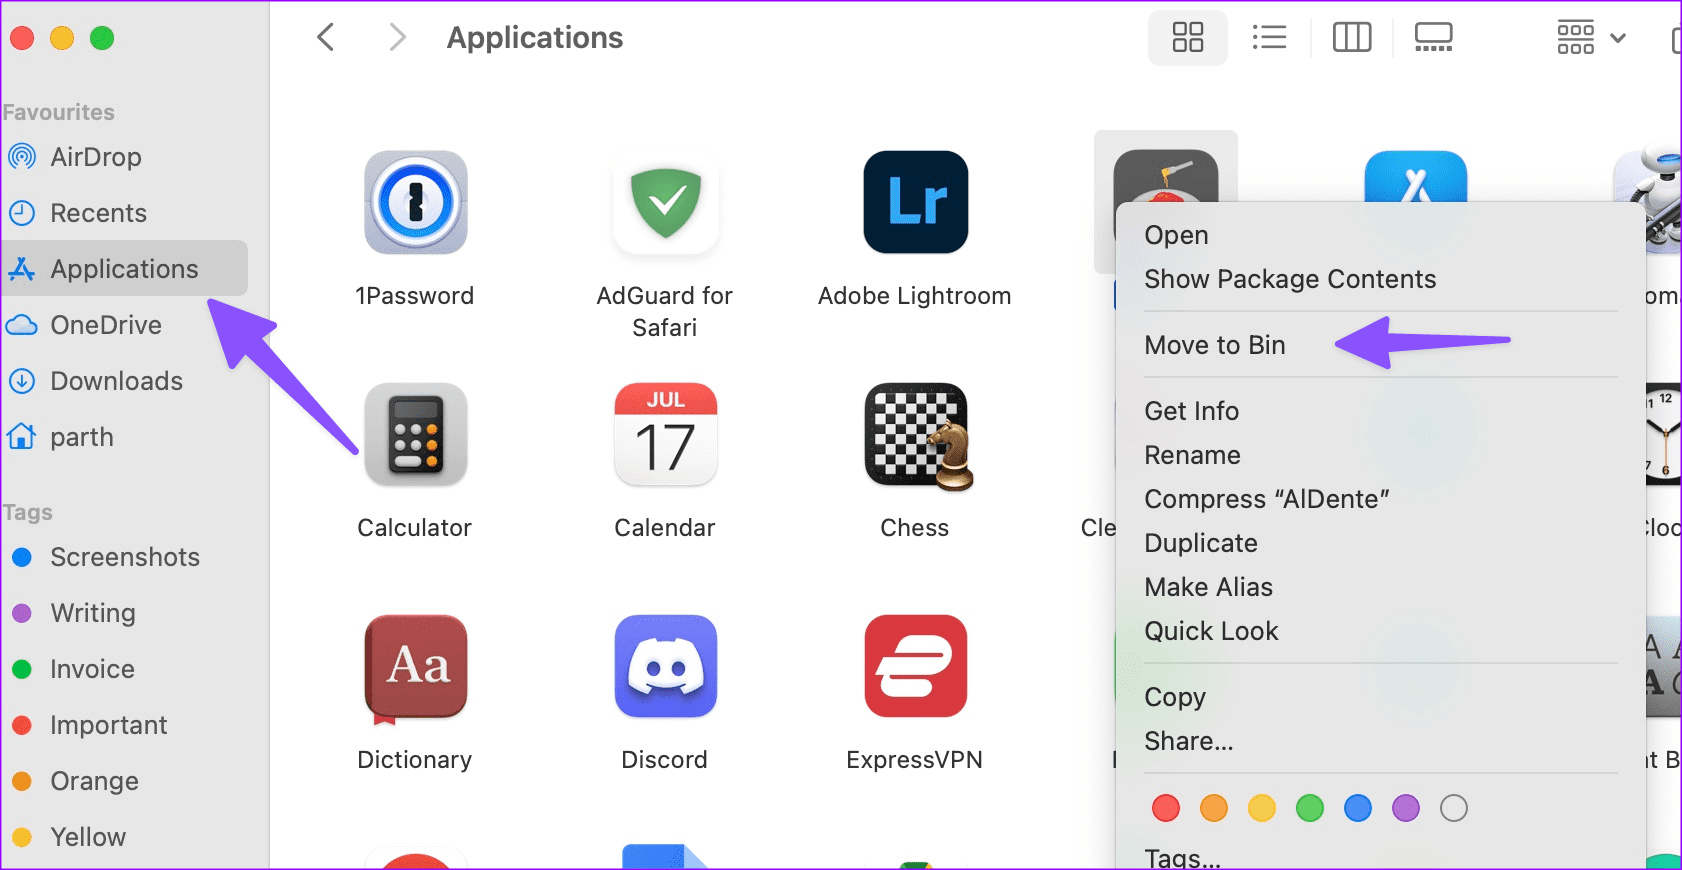Select the Screenshots tag in sidebar

point(124,557)
